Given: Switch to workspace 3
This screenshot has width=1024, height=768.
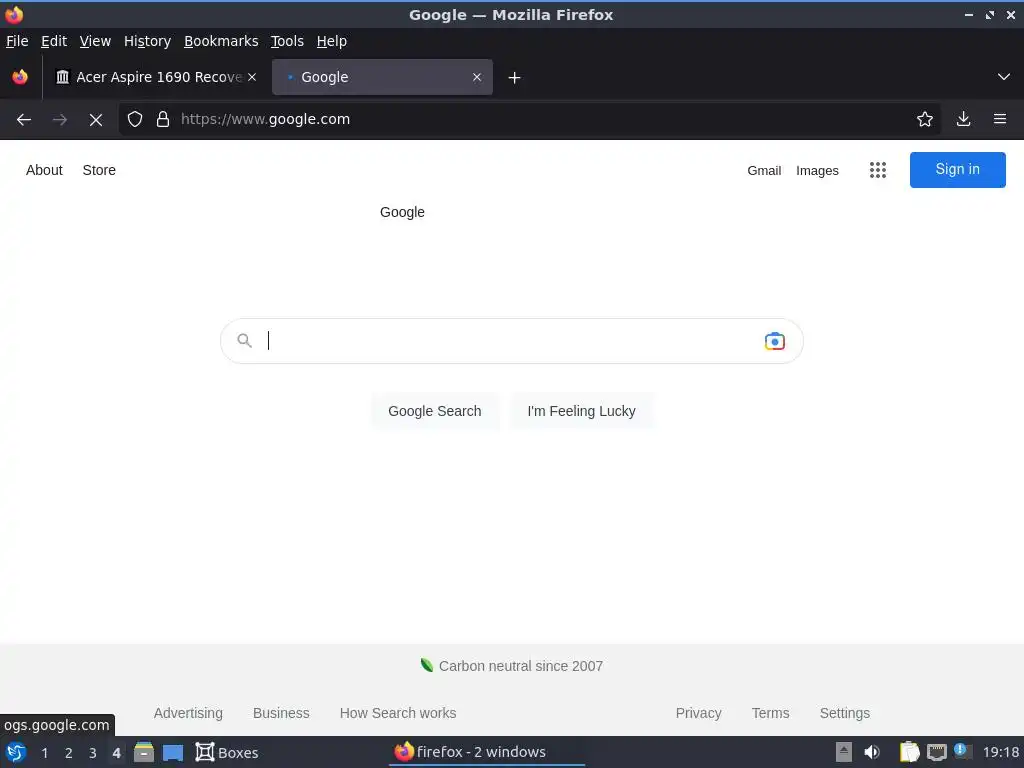Looking at the screenshot, I should click(x=93, y=753).
